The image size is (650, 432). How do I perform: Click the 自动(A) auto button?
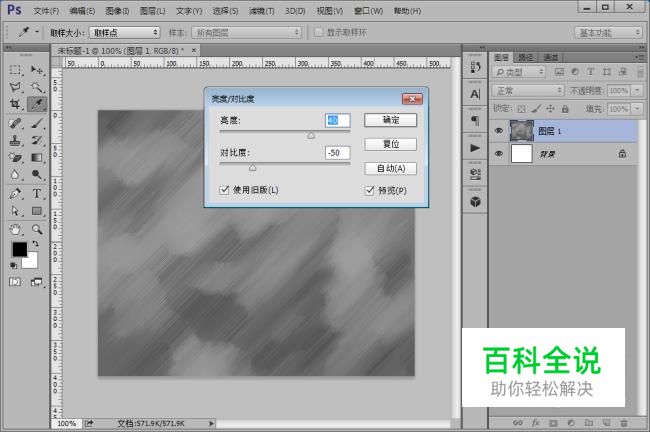click(390, 168)
